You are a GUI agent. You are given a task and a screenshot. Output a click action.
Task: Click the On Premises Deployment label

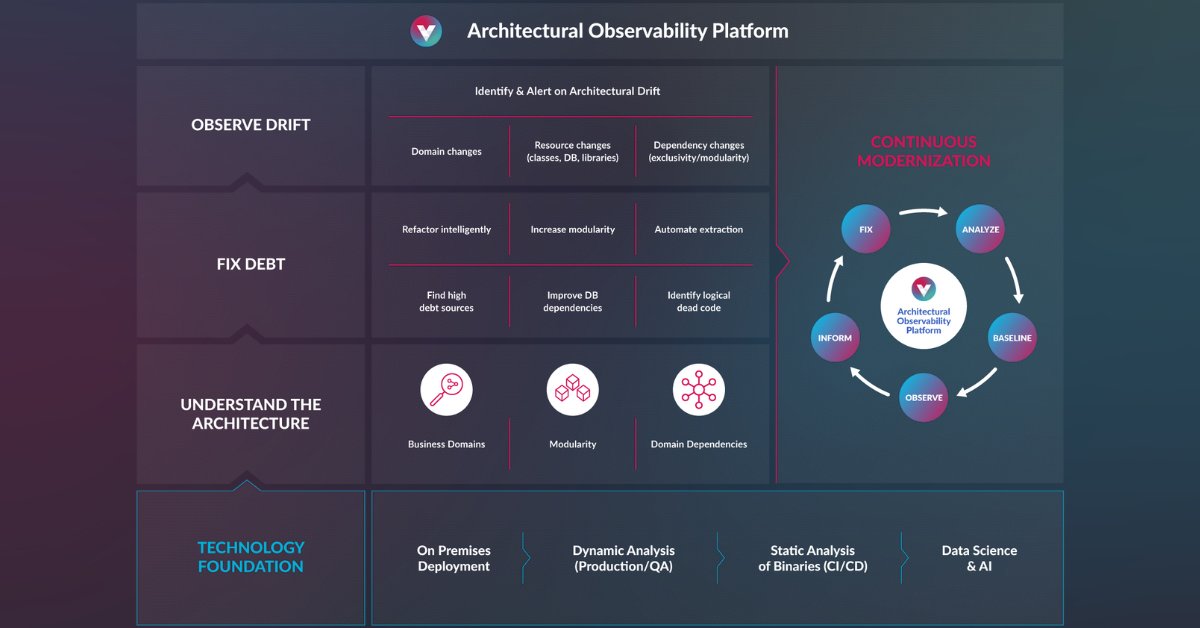(455, 557)
